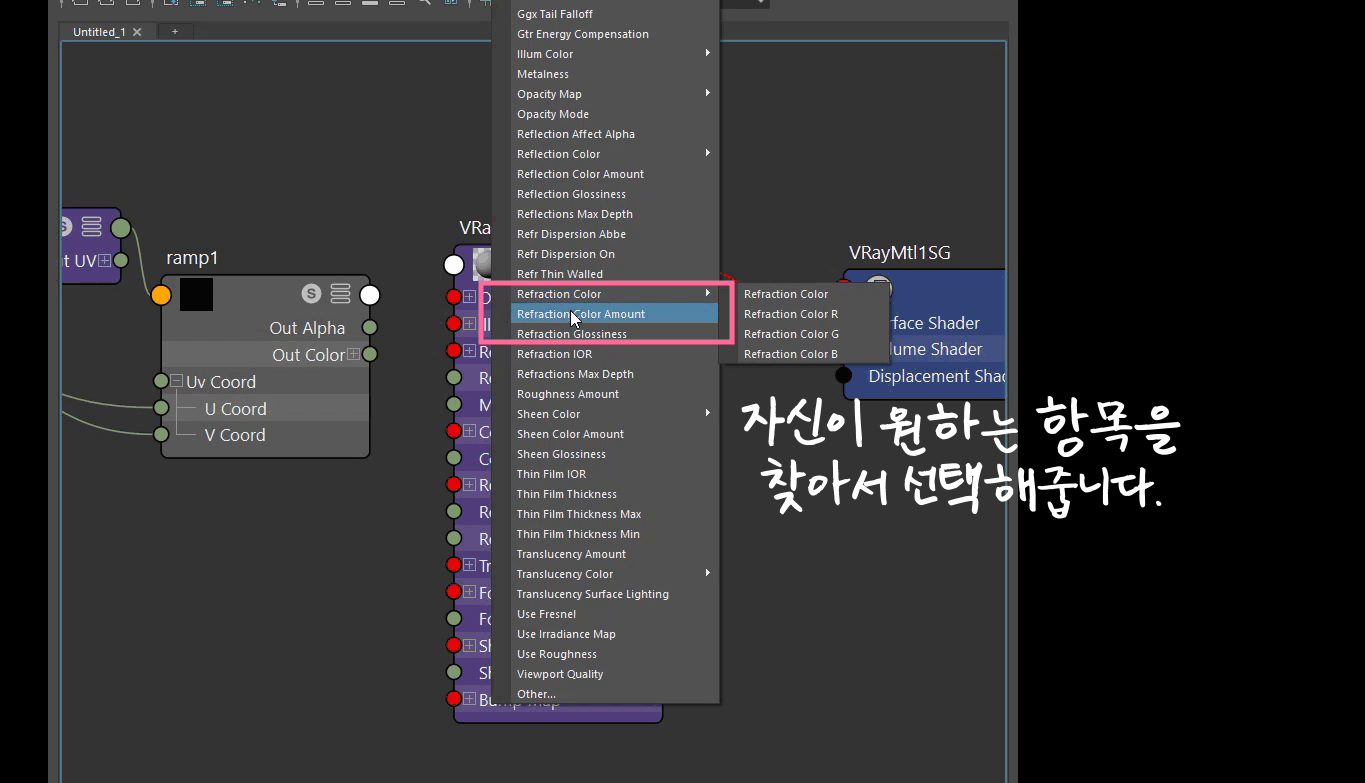Click leftmost purple node's large output port

pyautogui.click(x=121, y=228)
